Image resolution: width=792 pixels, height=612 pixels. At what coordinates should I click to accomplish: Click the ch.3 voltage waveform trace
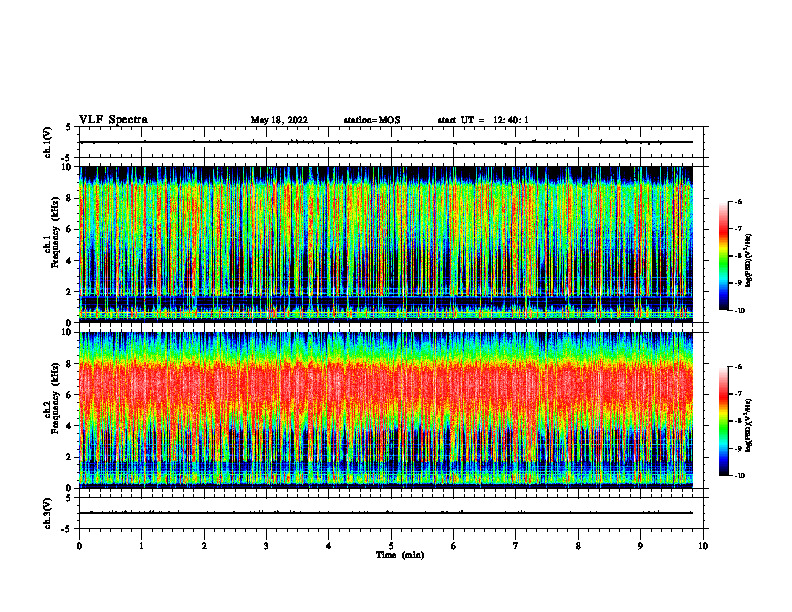(x=386, y=513)
